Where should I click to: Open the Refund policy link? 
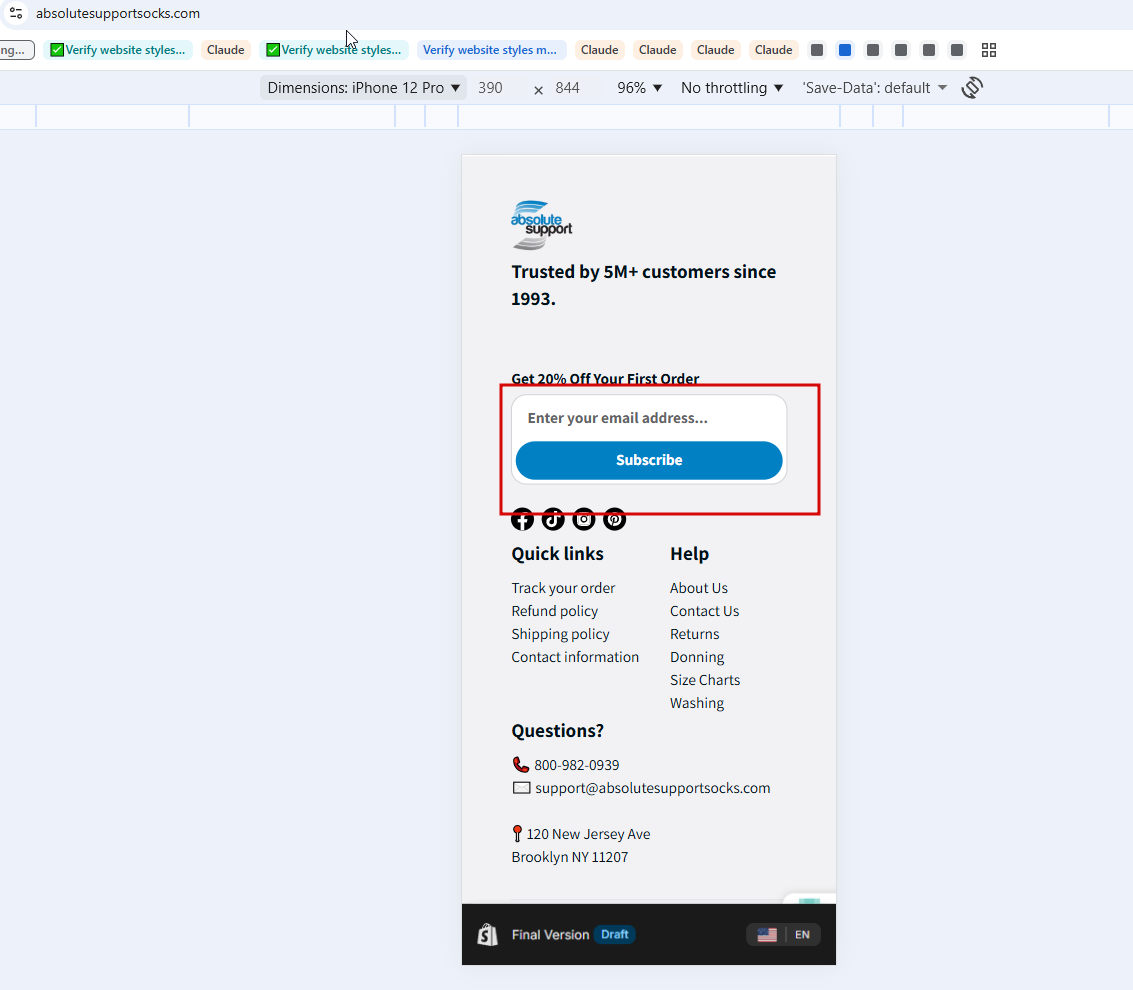coord(554,611)
